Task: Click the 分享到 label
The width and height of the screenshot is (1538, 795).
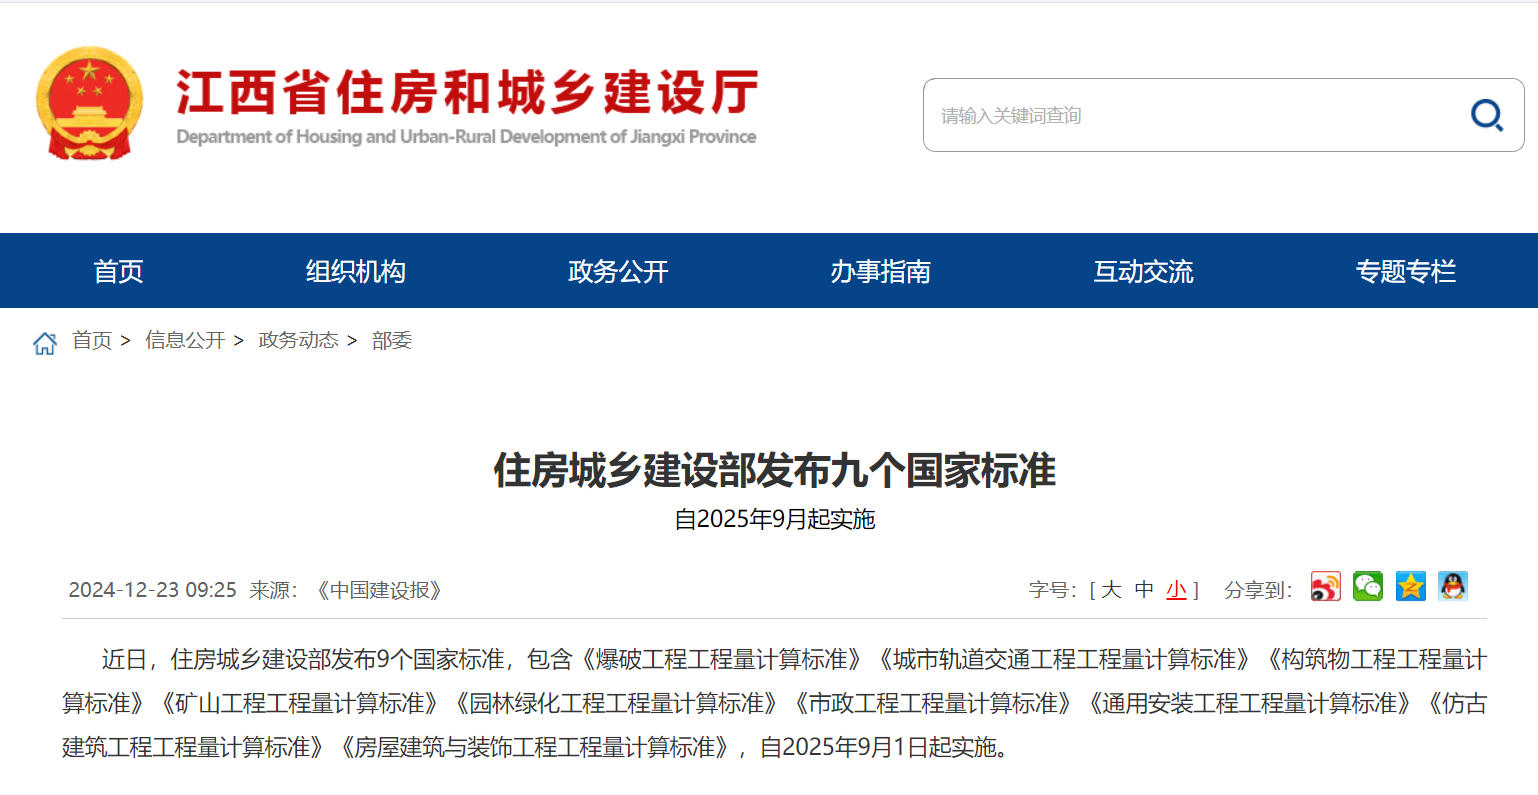Action: 1258,590
